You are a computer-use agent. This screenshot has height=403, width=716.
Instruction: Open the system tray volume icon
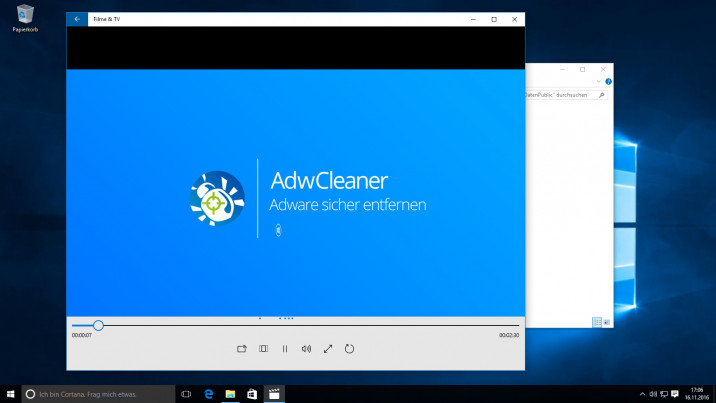pos(653,394)
